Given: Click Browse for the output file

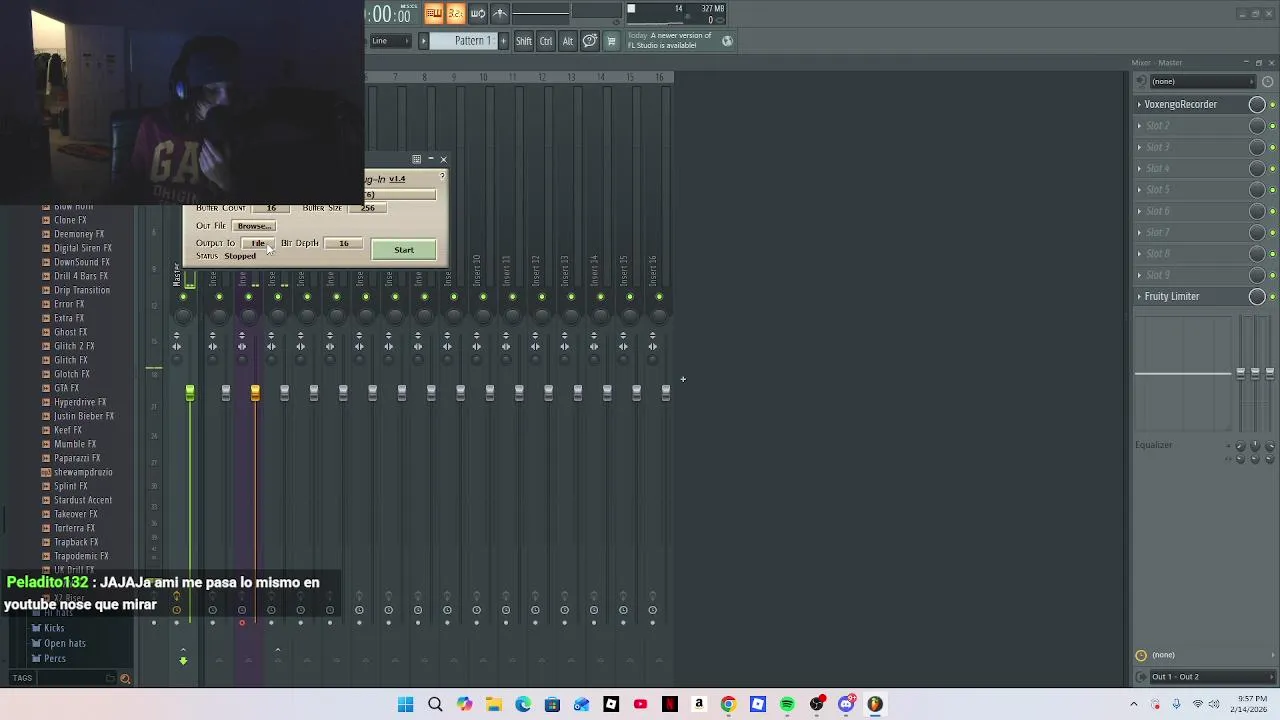Looking at the screenshot, I should pyautogui.click(x=253, y=226).
